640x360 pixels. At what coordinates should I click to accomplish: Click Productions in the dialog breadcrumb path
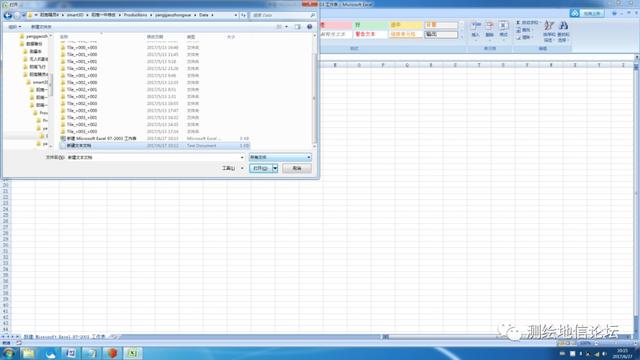pyautogui.click(x=135, y=15)
